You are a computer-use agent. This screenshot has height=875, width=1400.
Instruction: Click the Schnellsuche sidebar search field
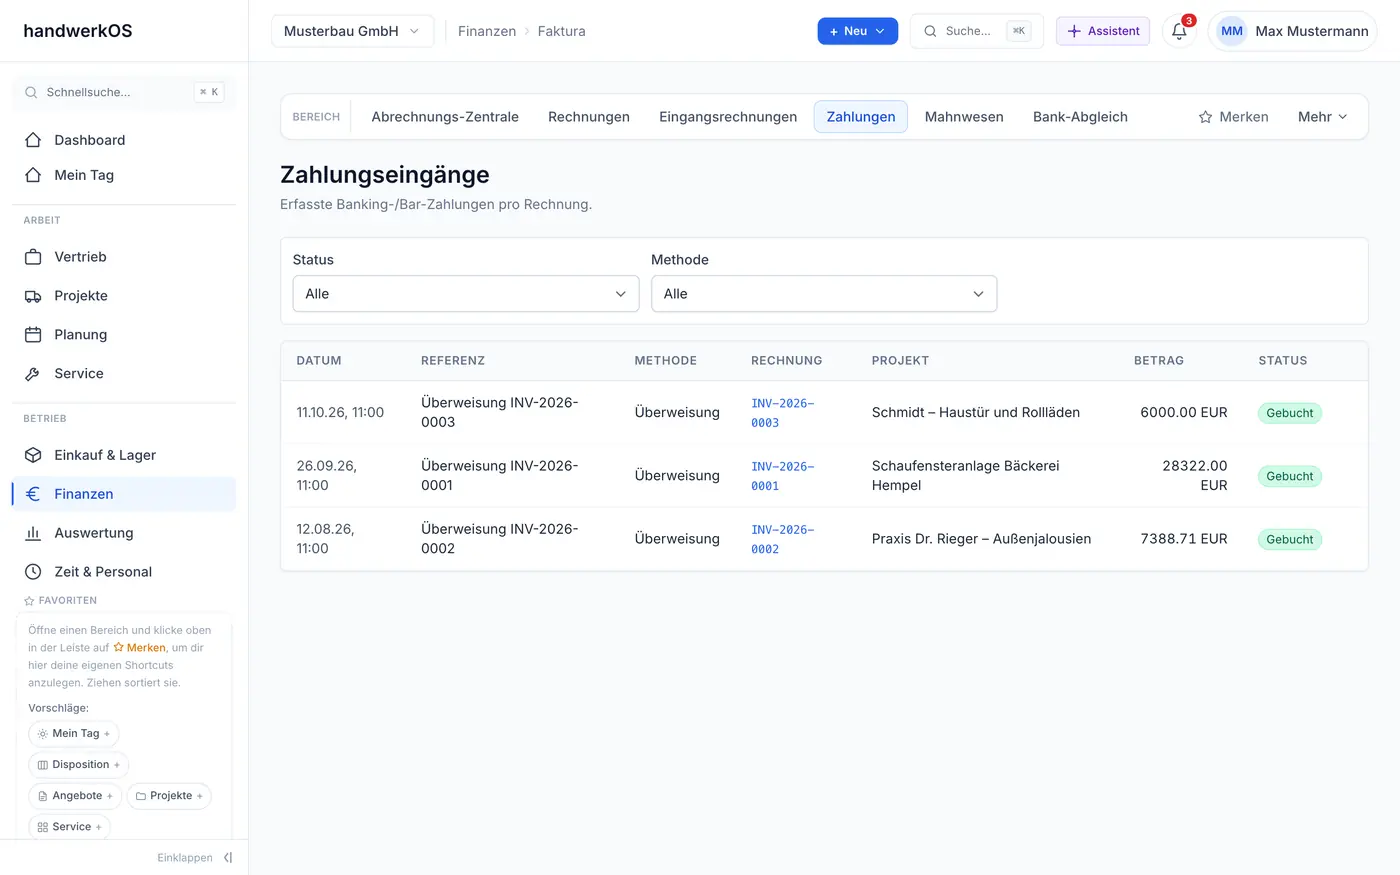tap(124, 92)
